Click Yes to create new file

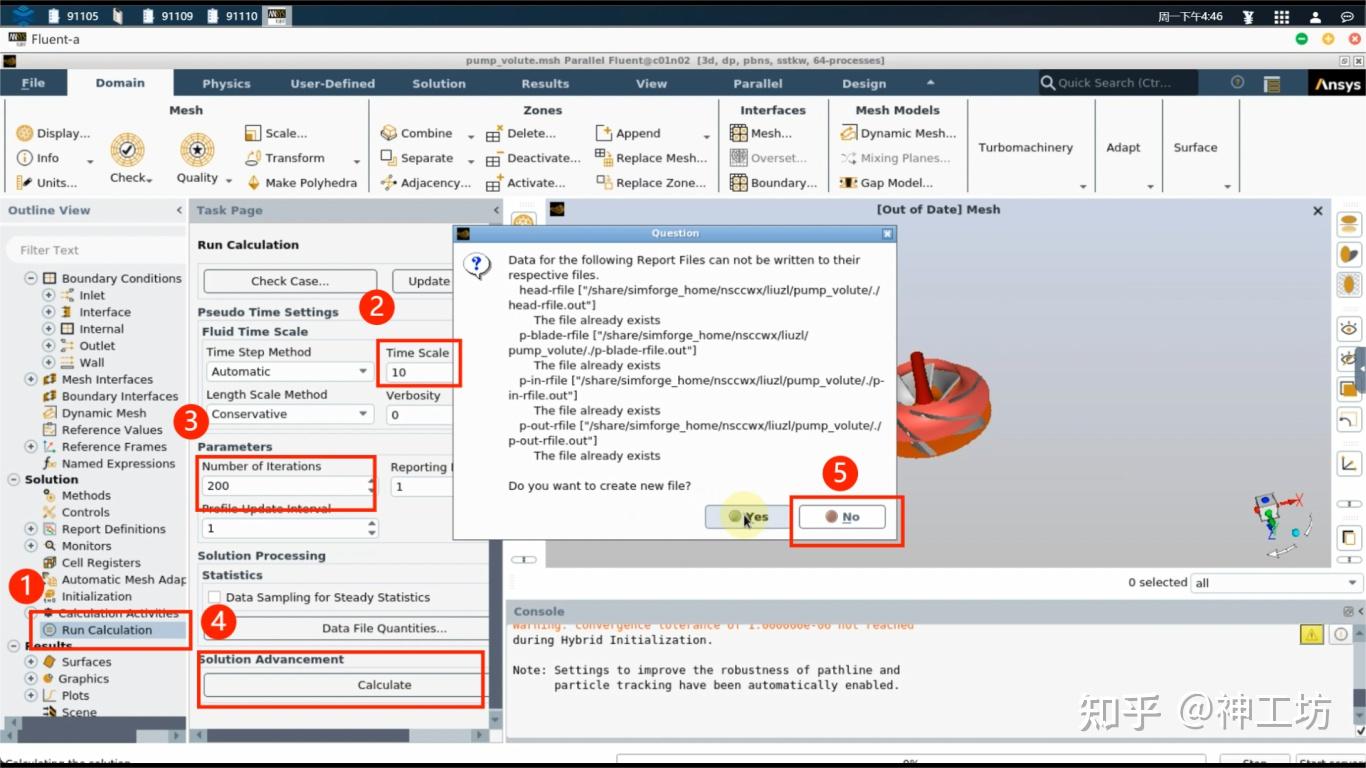point(748,517)
